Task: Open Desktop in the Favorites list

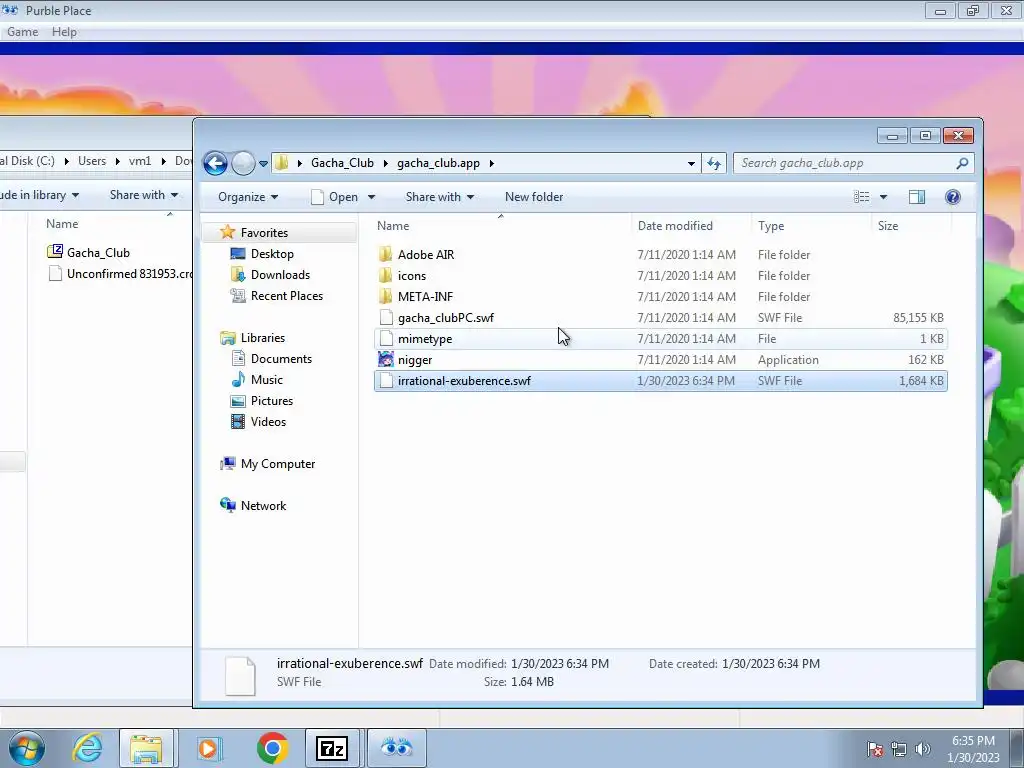Action: [x=272, y=254]
